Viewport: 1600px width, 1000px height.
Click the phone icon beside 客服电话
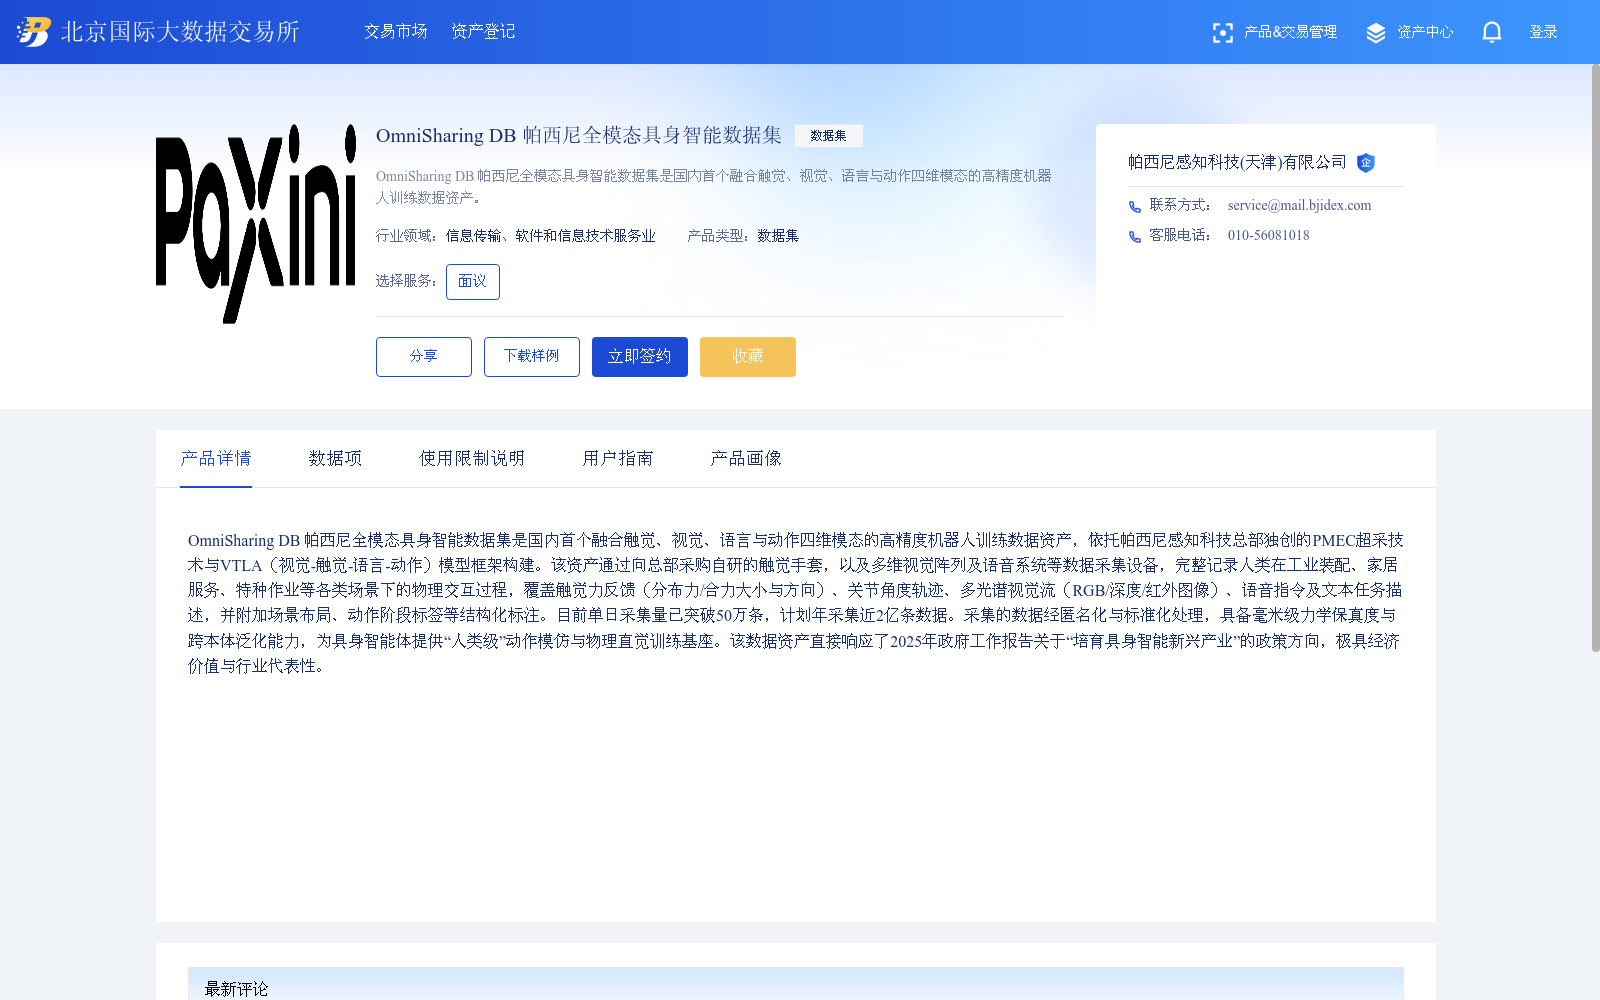tap(1135, 237)
